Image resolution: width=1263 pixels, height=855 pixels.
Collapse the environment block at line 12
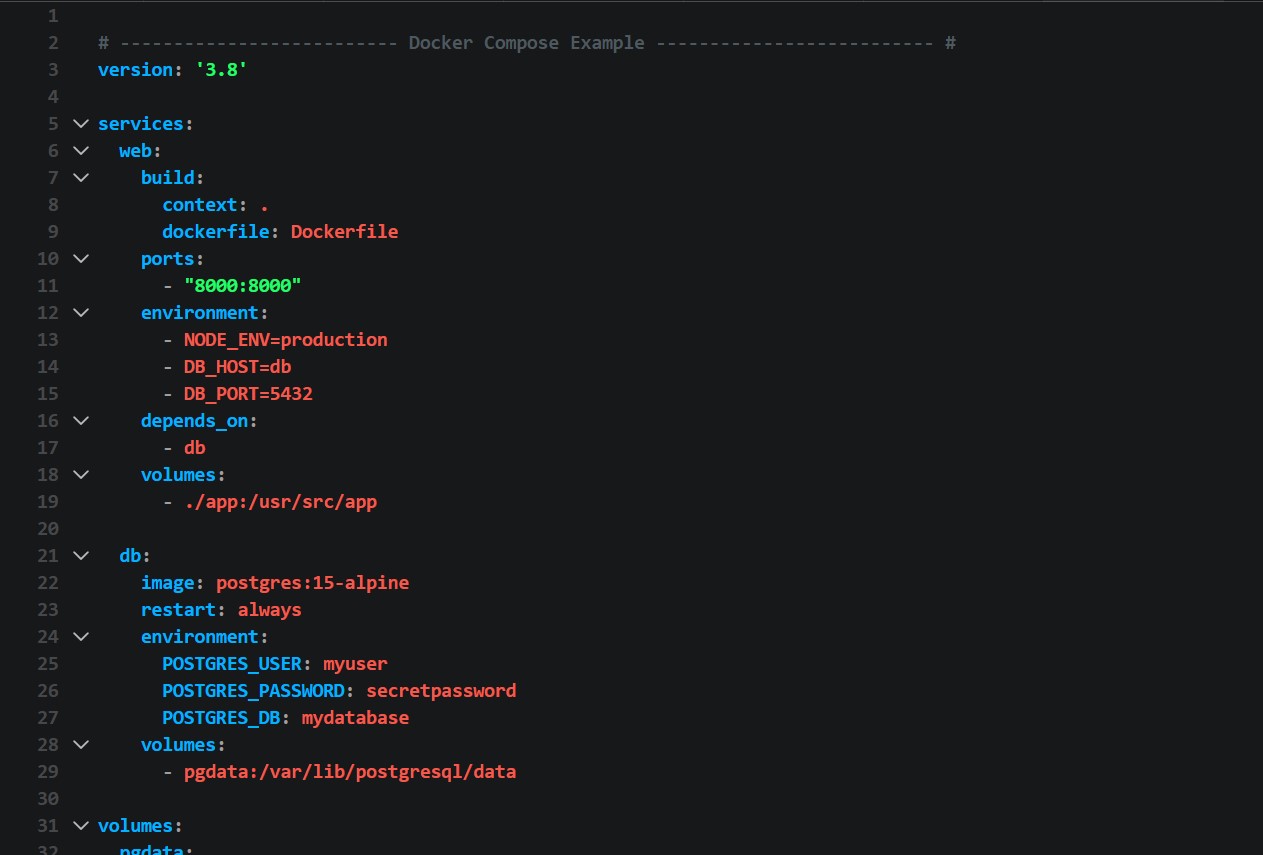pyautogui.click(x=80, y=313)
